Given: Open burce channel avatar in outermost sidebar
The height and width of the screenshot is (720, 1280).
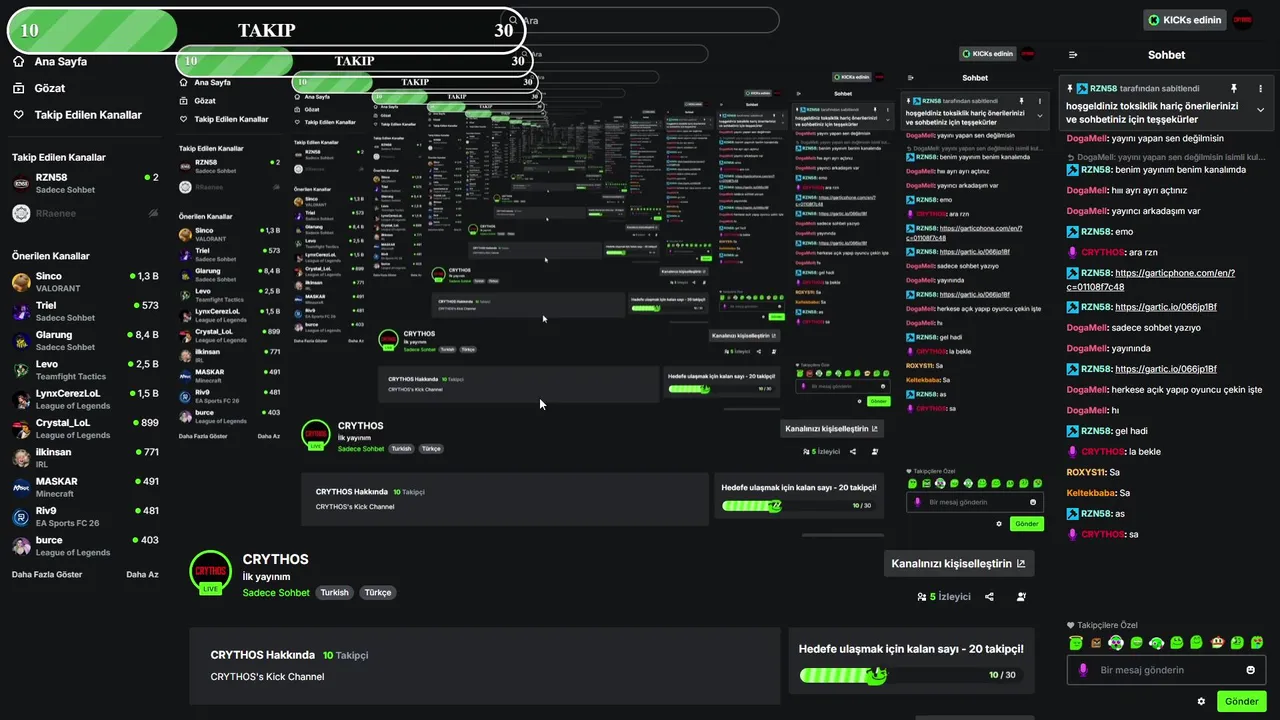Looking at the screenshot, I should click(x=21, y=546).
